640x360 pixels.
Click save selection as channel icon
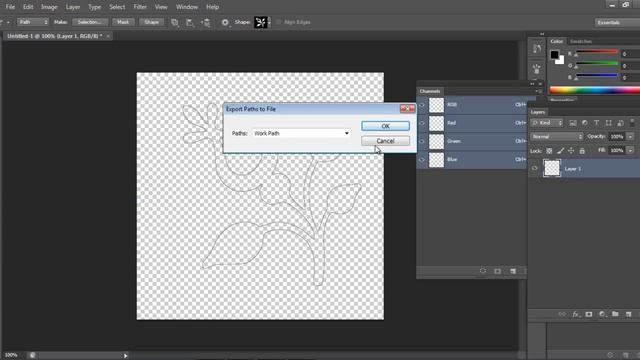pos(498,271)
